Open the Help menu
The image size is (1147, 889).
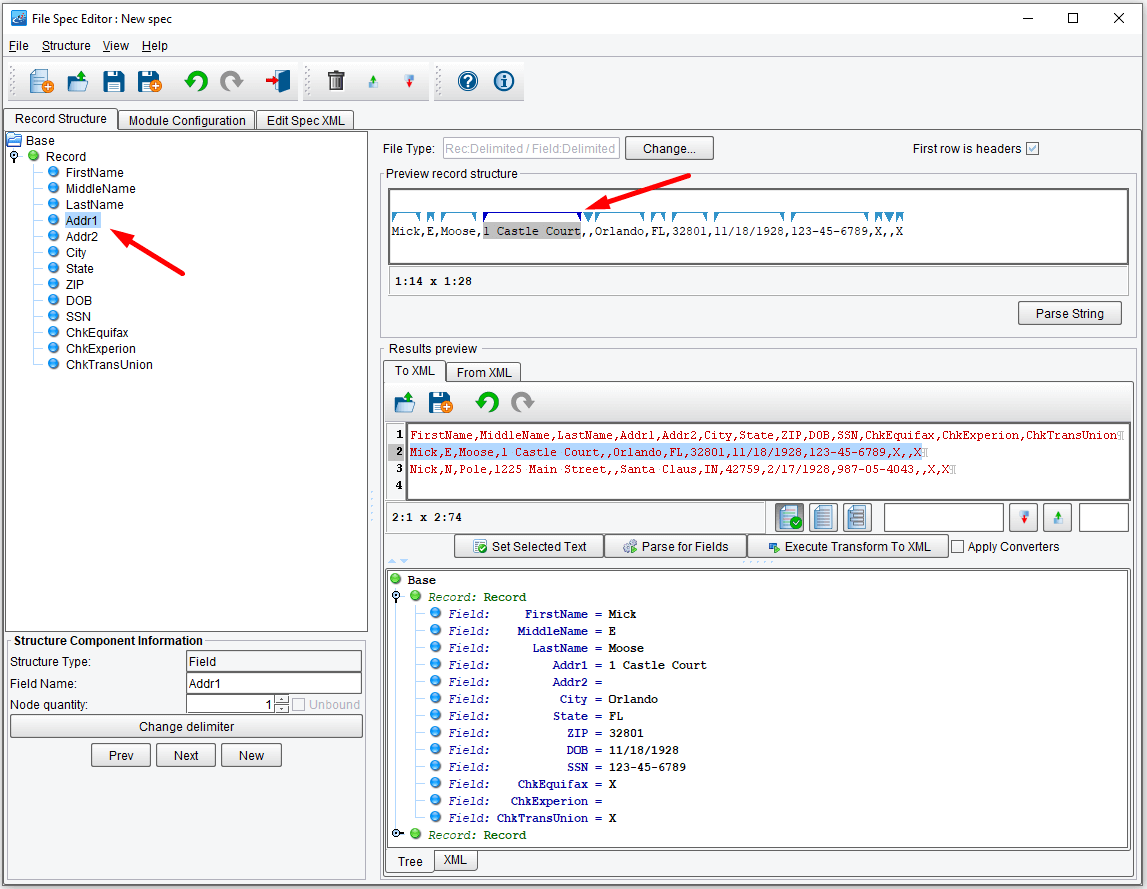[154, 45]
